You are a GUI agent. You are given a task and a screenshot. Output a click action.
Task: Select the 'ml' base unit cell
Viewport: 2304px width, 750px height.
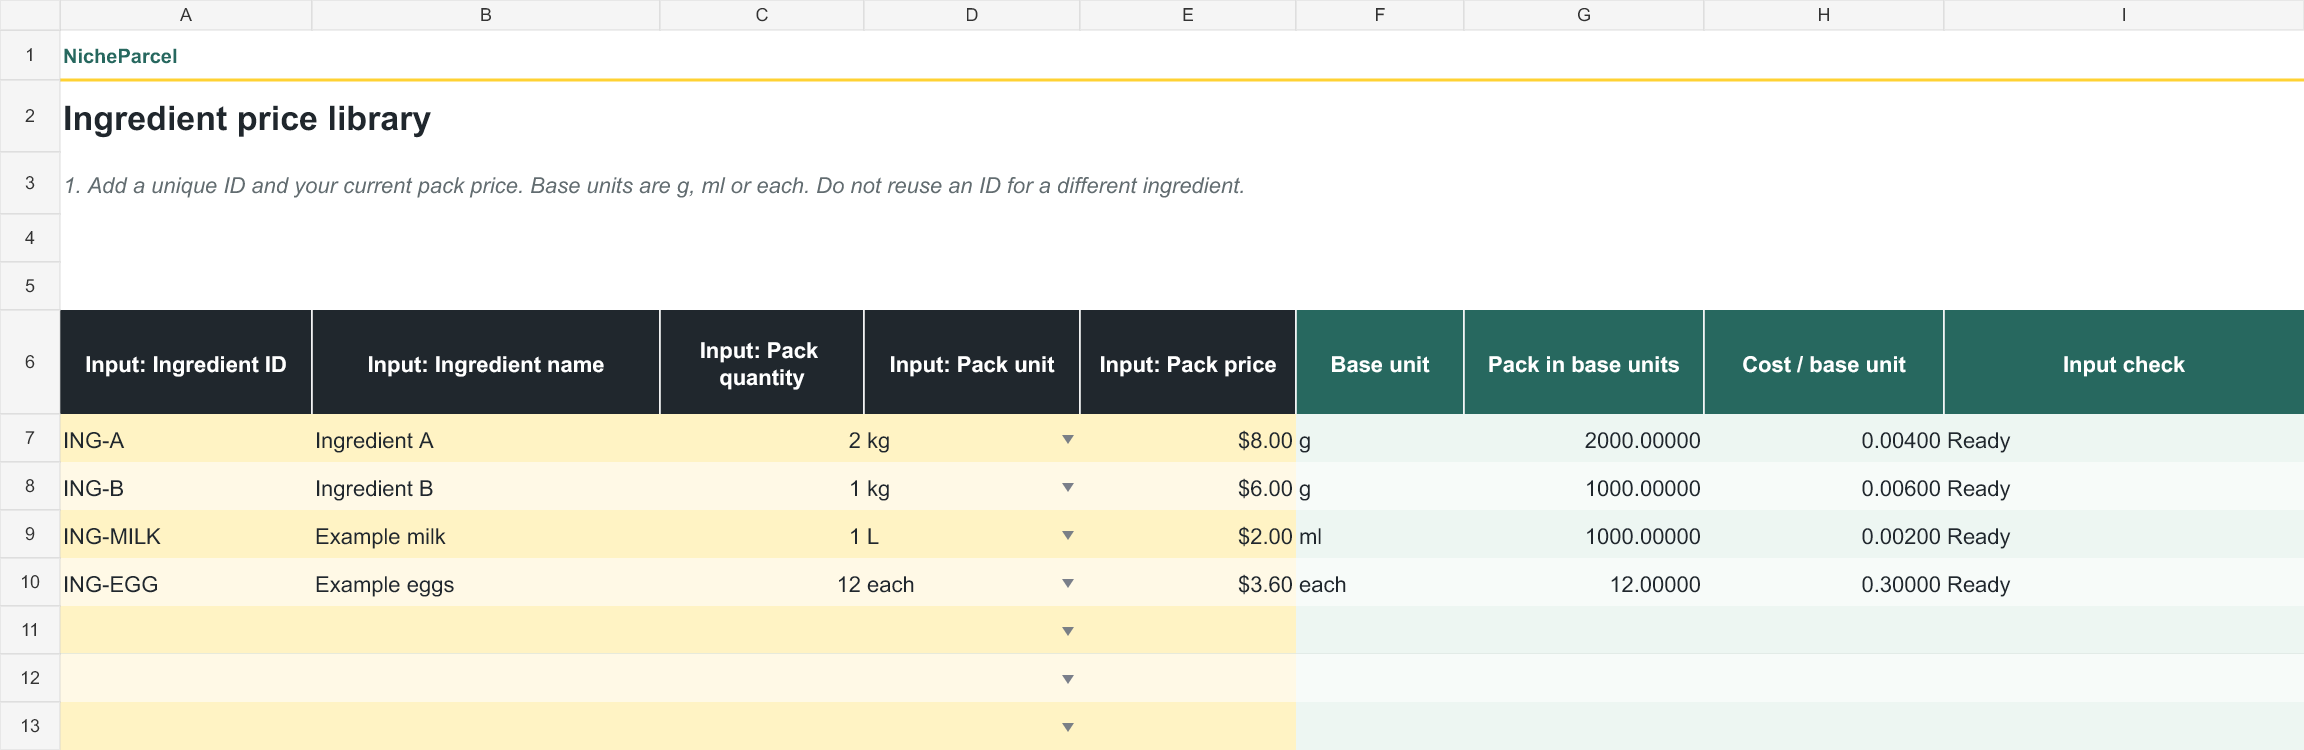tap(1380, 534)
